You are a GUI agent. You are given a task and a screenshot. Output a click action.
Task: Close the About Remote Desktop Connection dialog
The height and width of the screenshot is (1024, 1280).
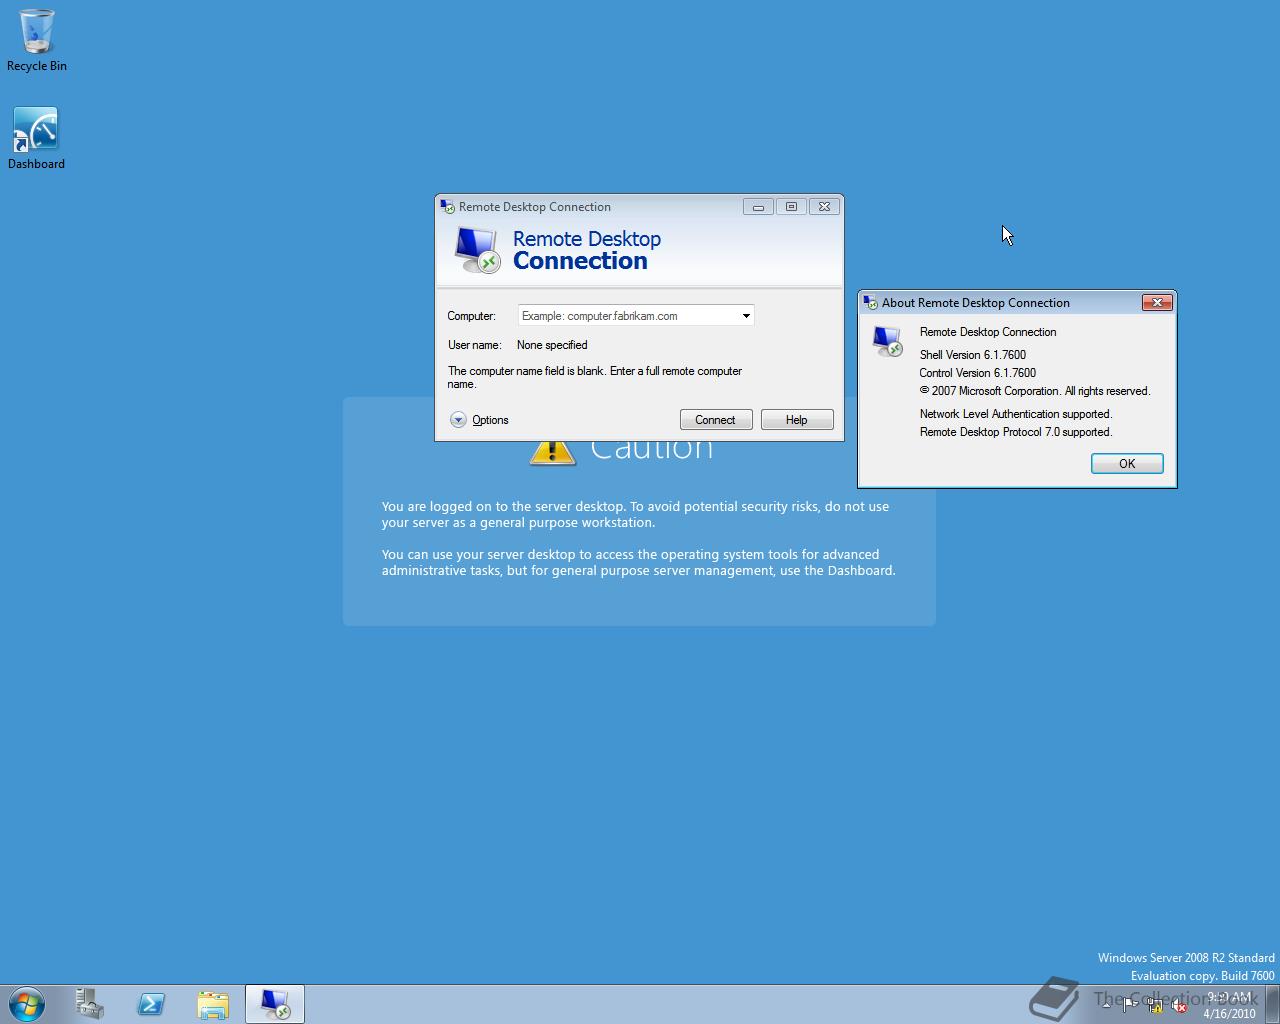click(1157, 302)
